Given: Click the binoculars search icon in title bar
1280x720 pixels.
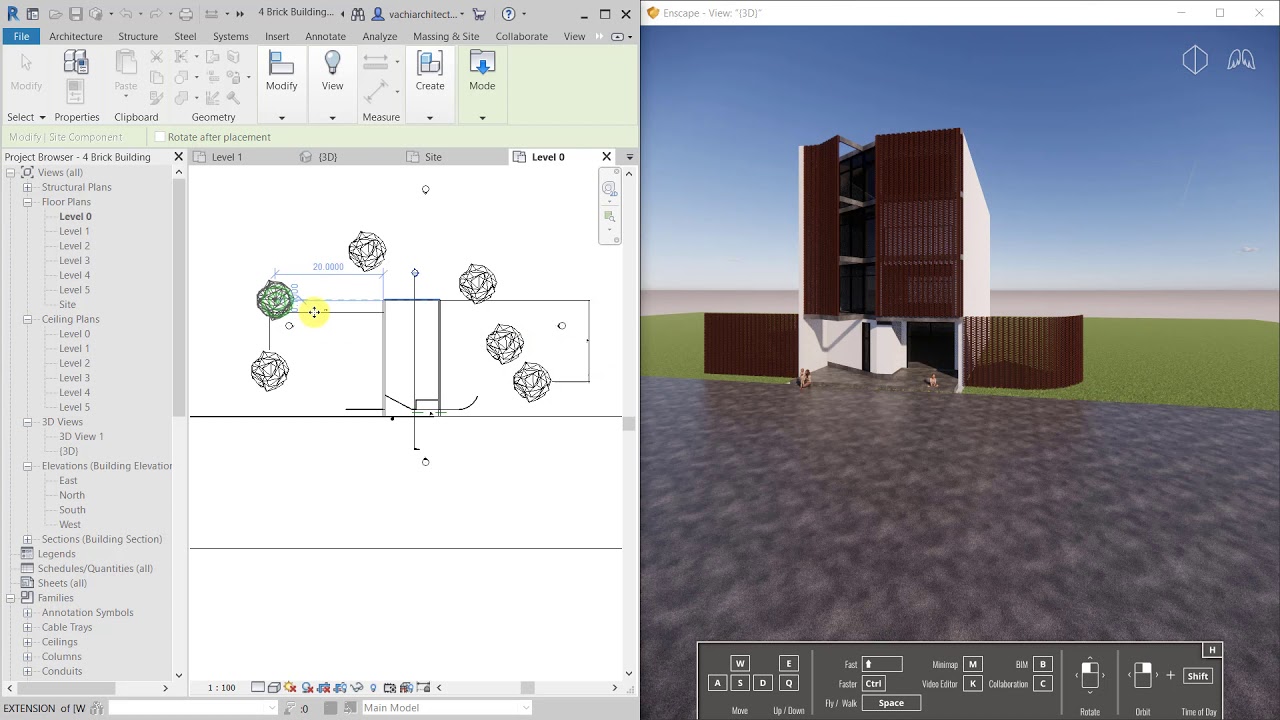Looking at the screenshot, I should pos(358,14).
